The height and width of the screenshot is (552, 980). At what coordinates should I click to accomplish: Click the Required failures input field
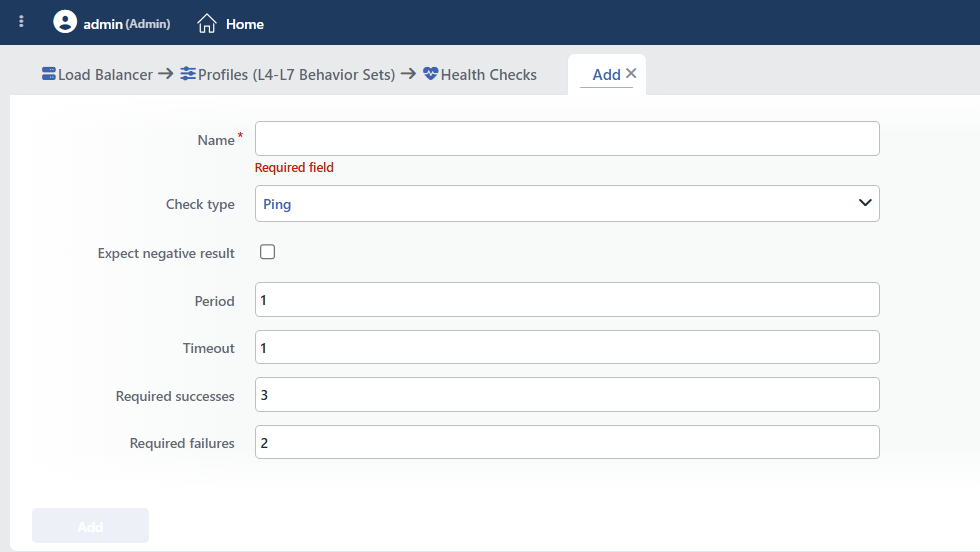point(567,442)
